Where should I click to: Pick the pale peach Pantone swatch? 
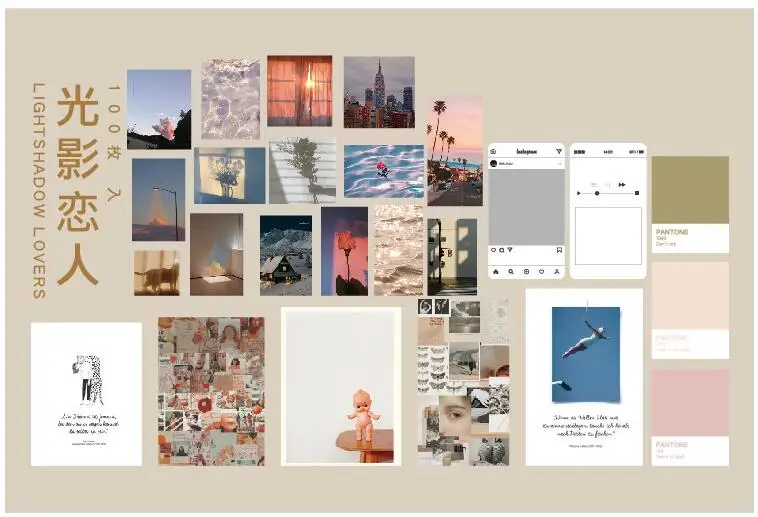click(x=690, y=296)
